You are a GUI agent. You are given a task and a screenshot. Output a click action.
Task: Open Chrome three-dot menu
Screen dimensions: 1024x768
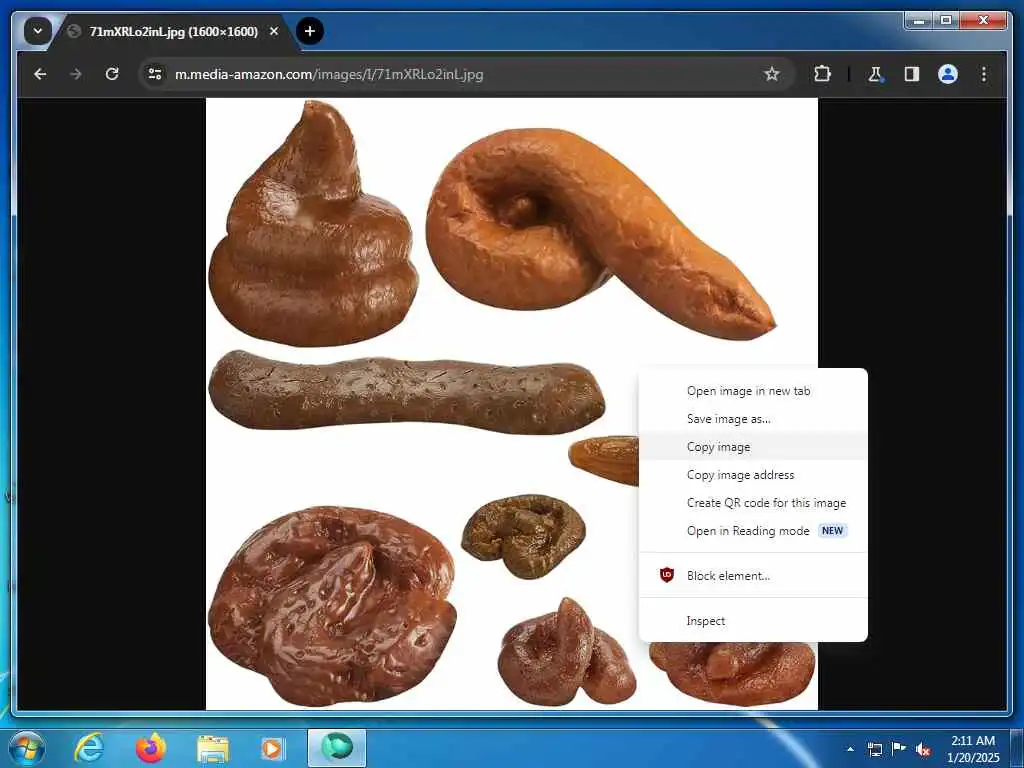pyautogui.click(x=984, y=74)
